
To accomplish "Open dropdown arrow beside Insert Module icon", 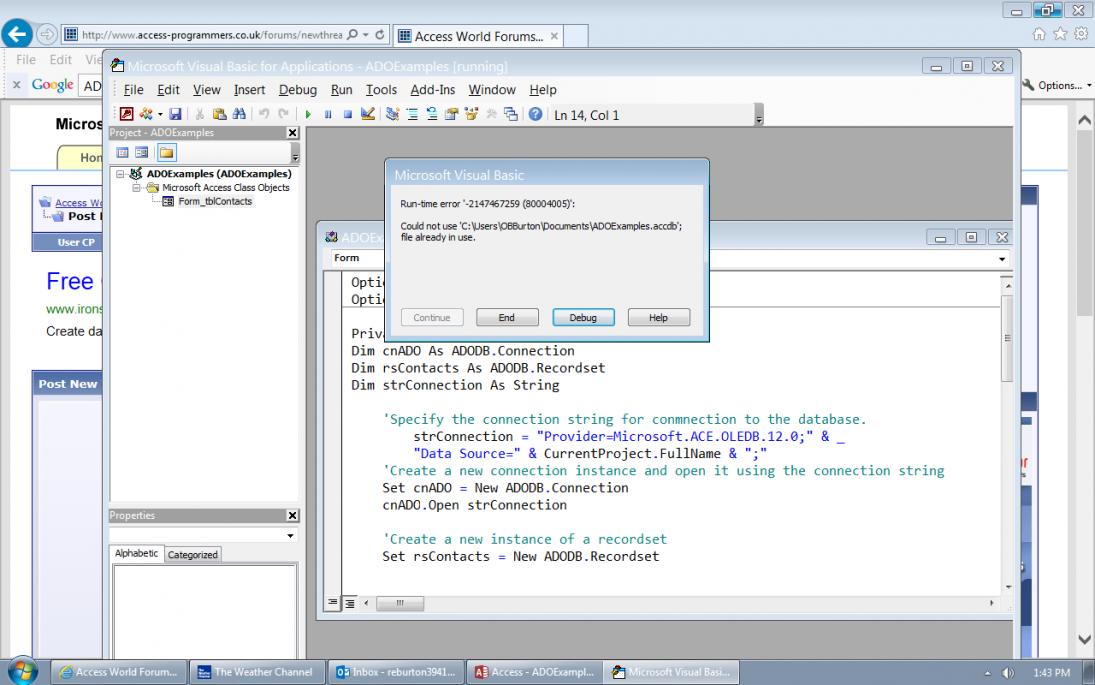I will 160,114.
